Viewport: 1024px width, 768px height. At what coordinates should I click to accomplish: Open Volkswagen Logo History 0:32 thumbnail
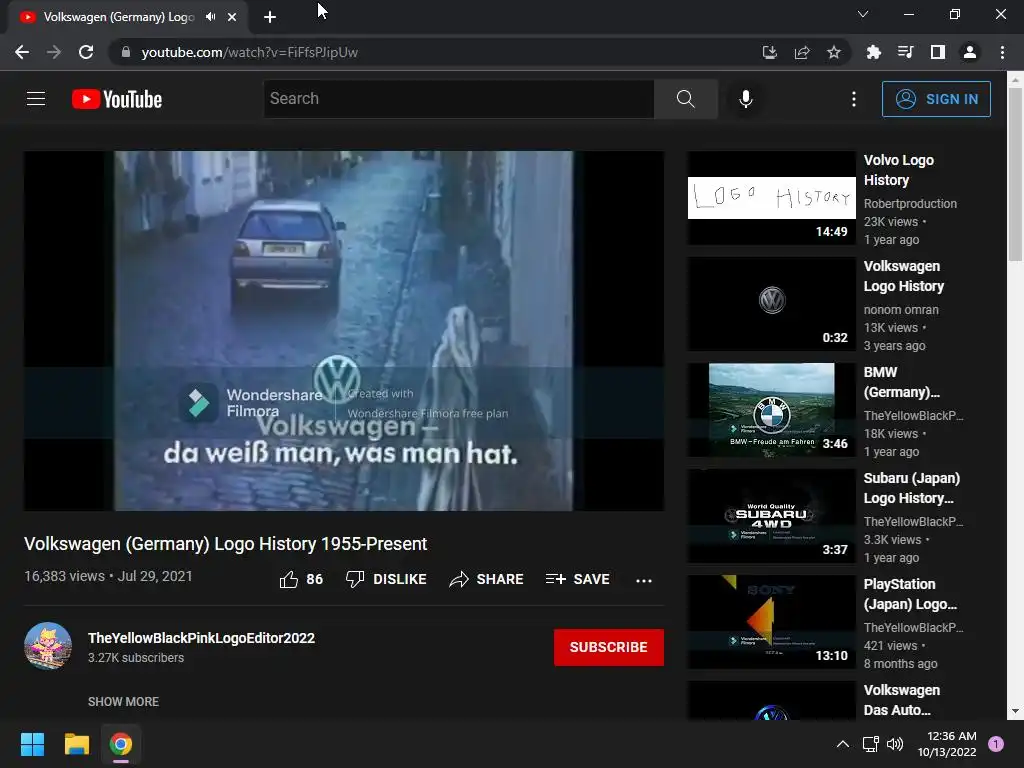click(771, 304)
